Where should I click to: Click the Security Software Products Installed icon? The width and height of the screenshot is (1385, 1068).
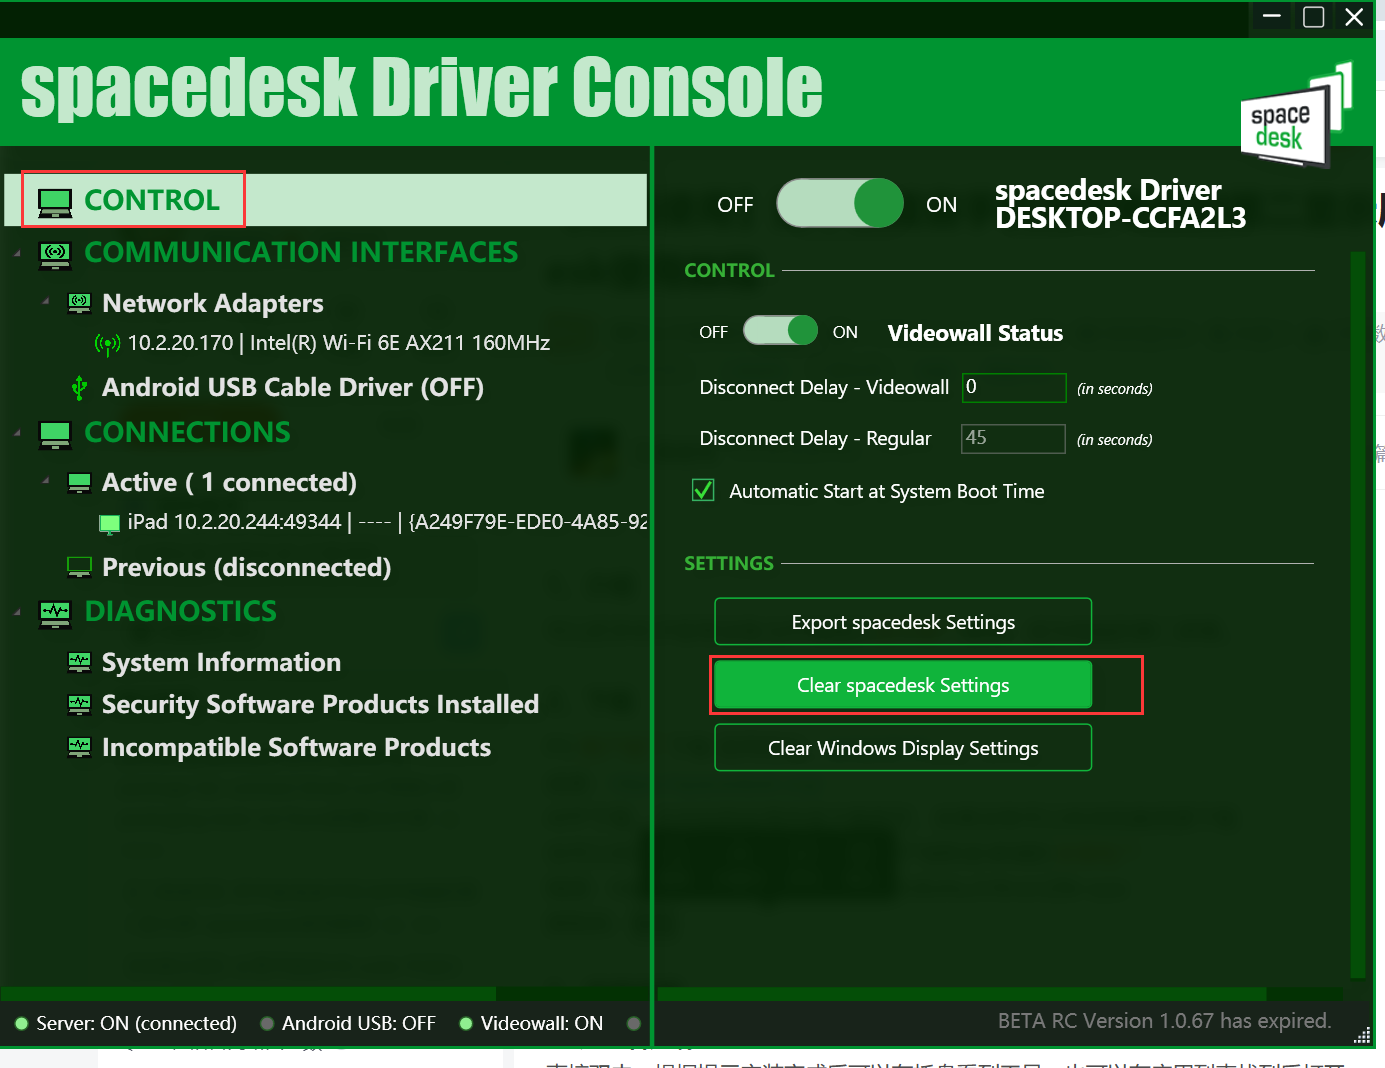pyautogui.click(x=79, y=705)
